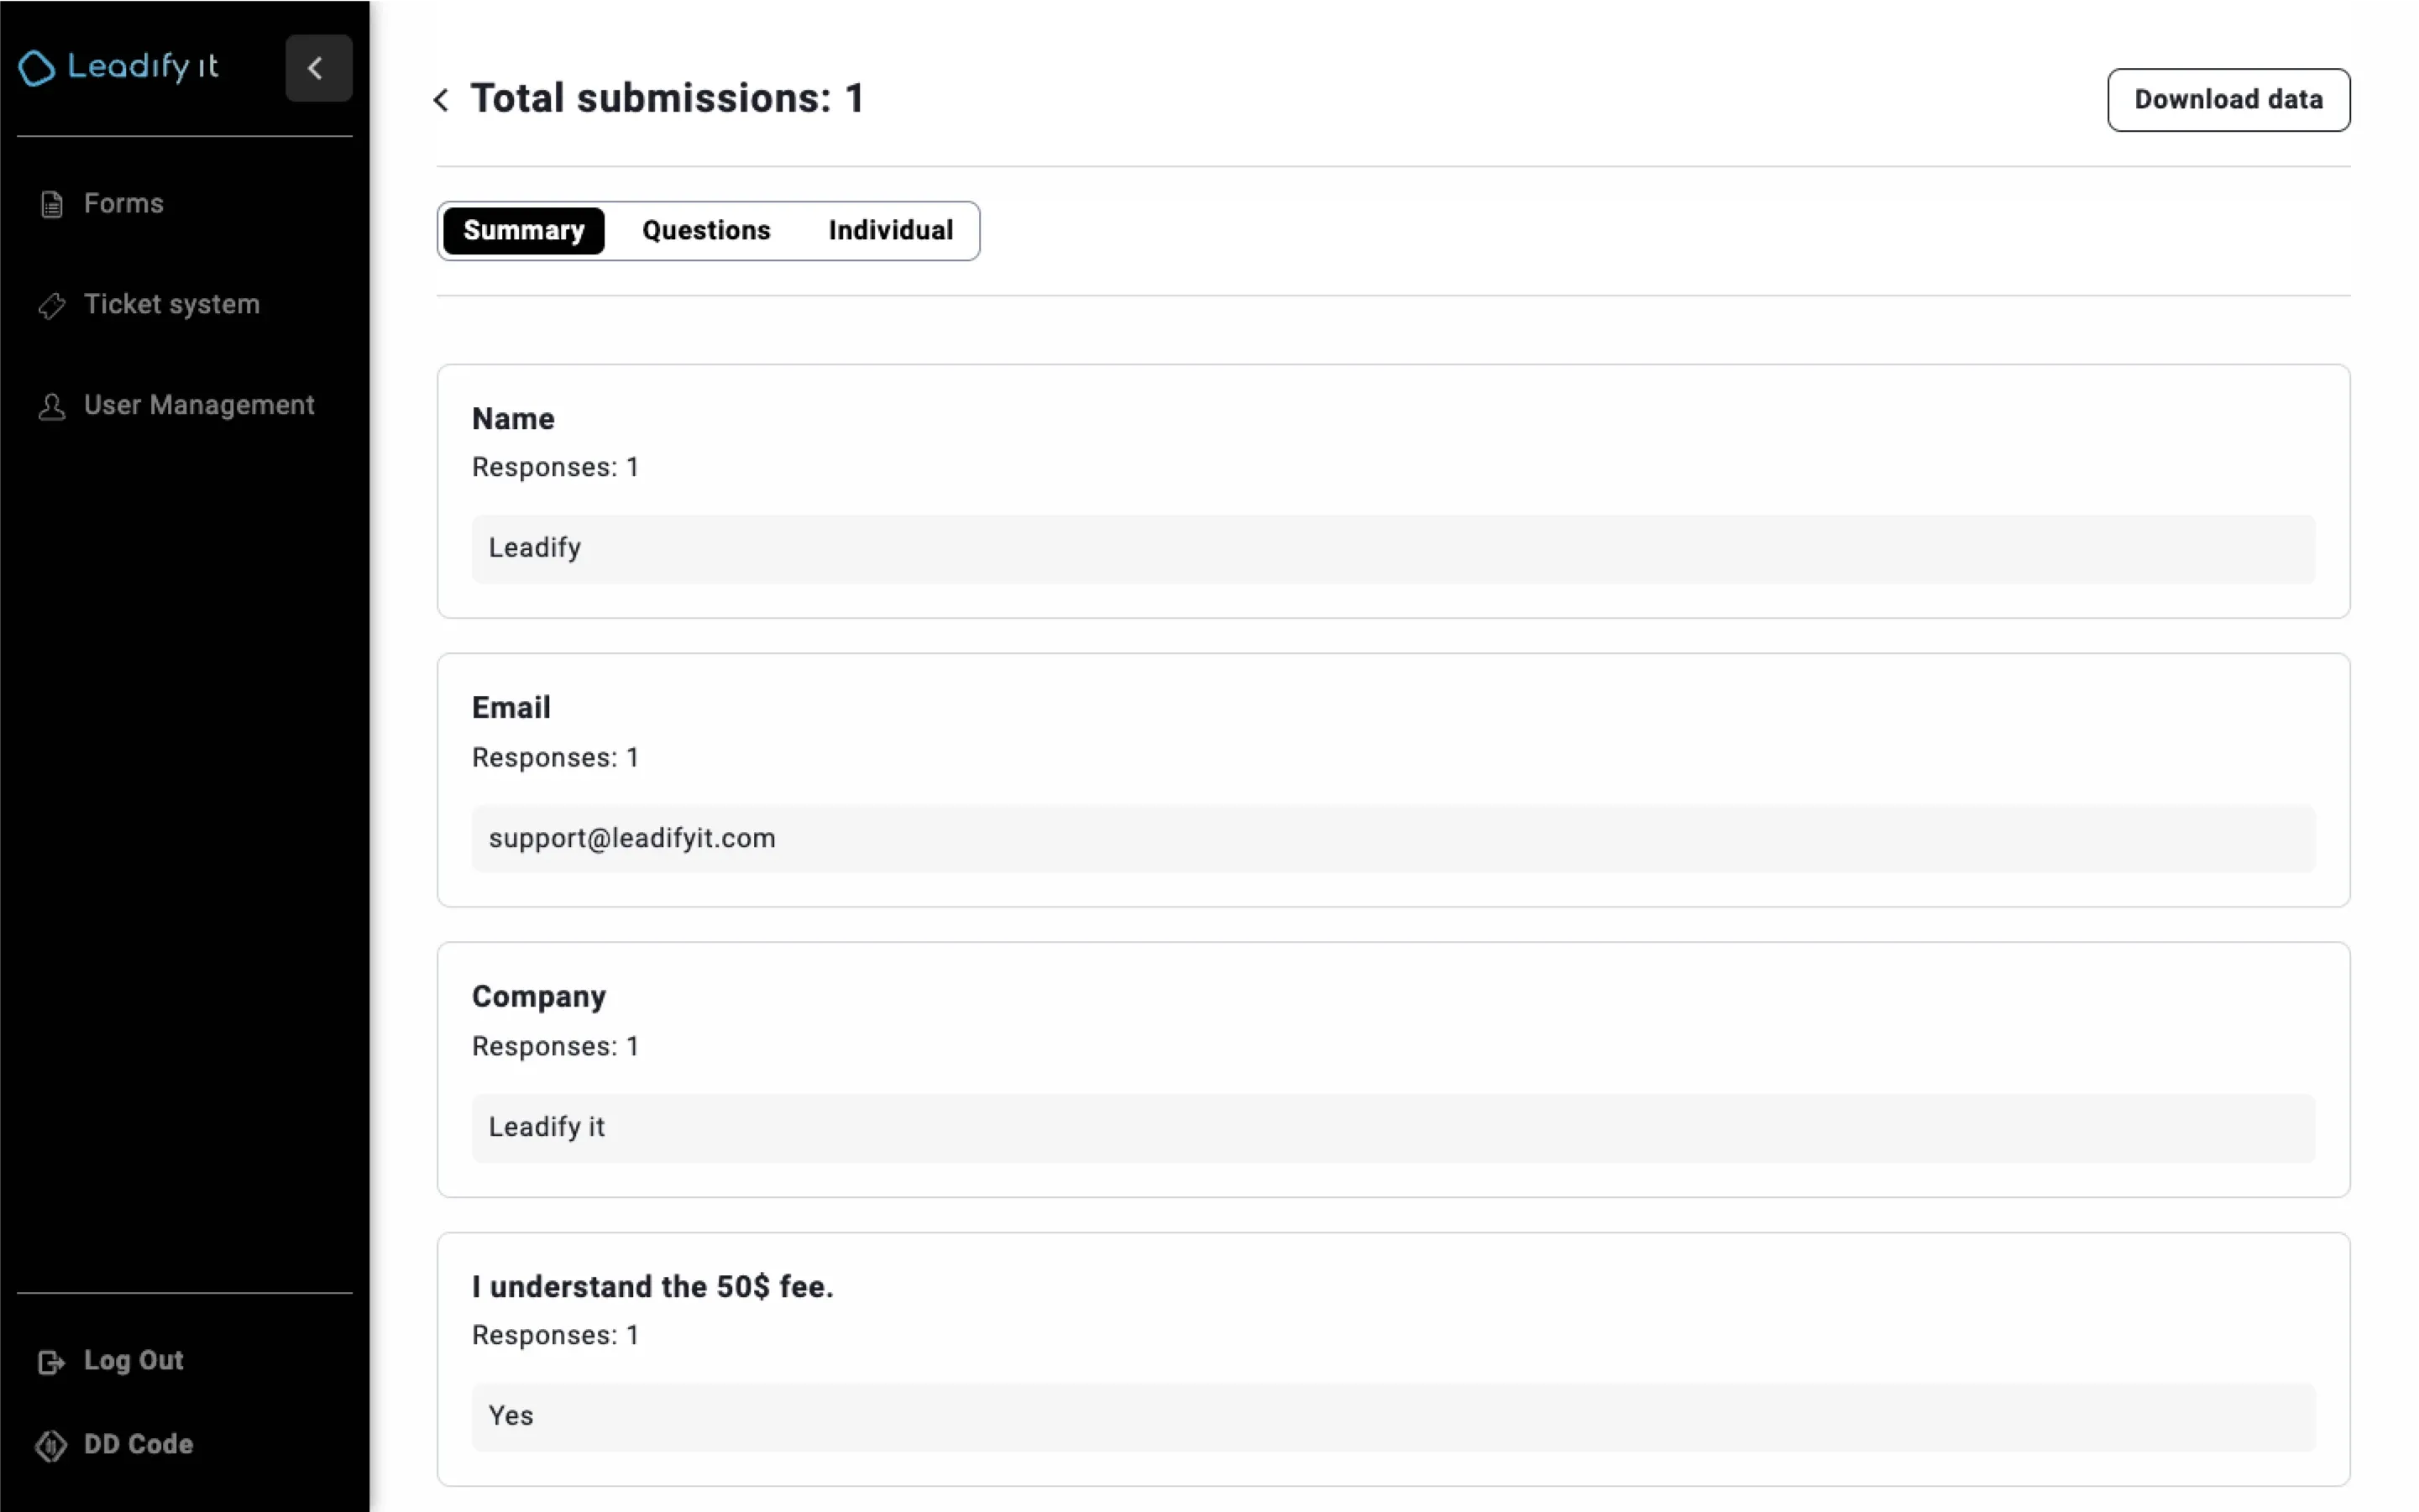Click the Download data button
The height and width of the screenshot is (1512, 2419).
(x=2229, y=99)
